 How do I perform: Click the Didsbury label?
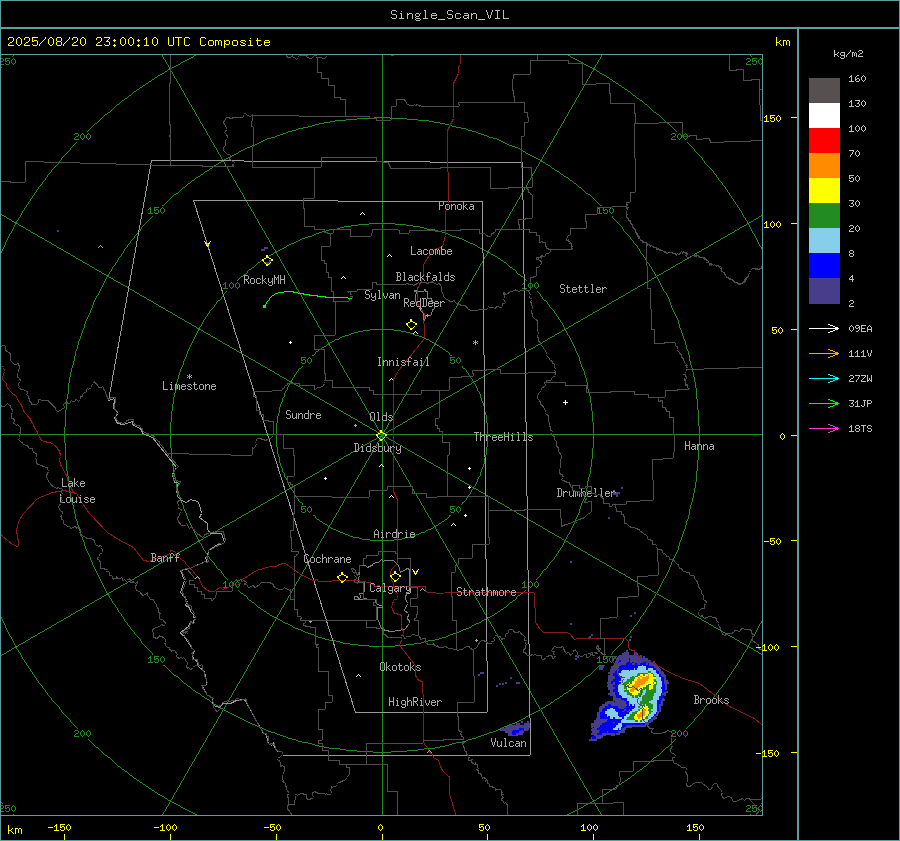[x=377, y=448]
